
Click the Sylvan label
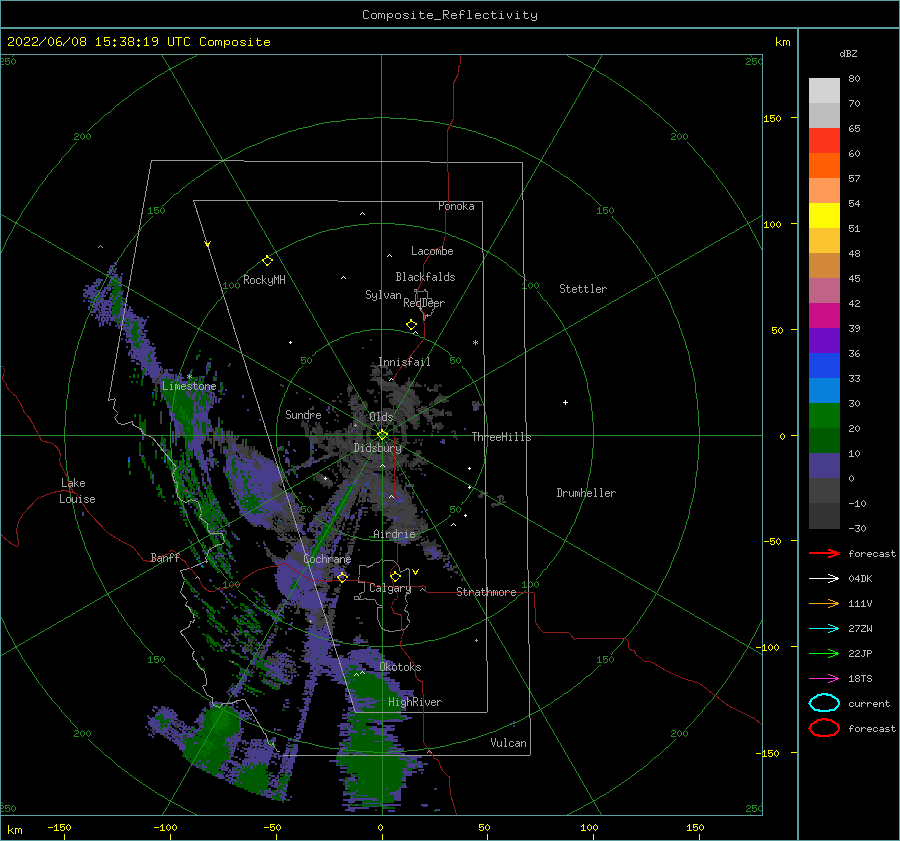click(x=383, y=295)
